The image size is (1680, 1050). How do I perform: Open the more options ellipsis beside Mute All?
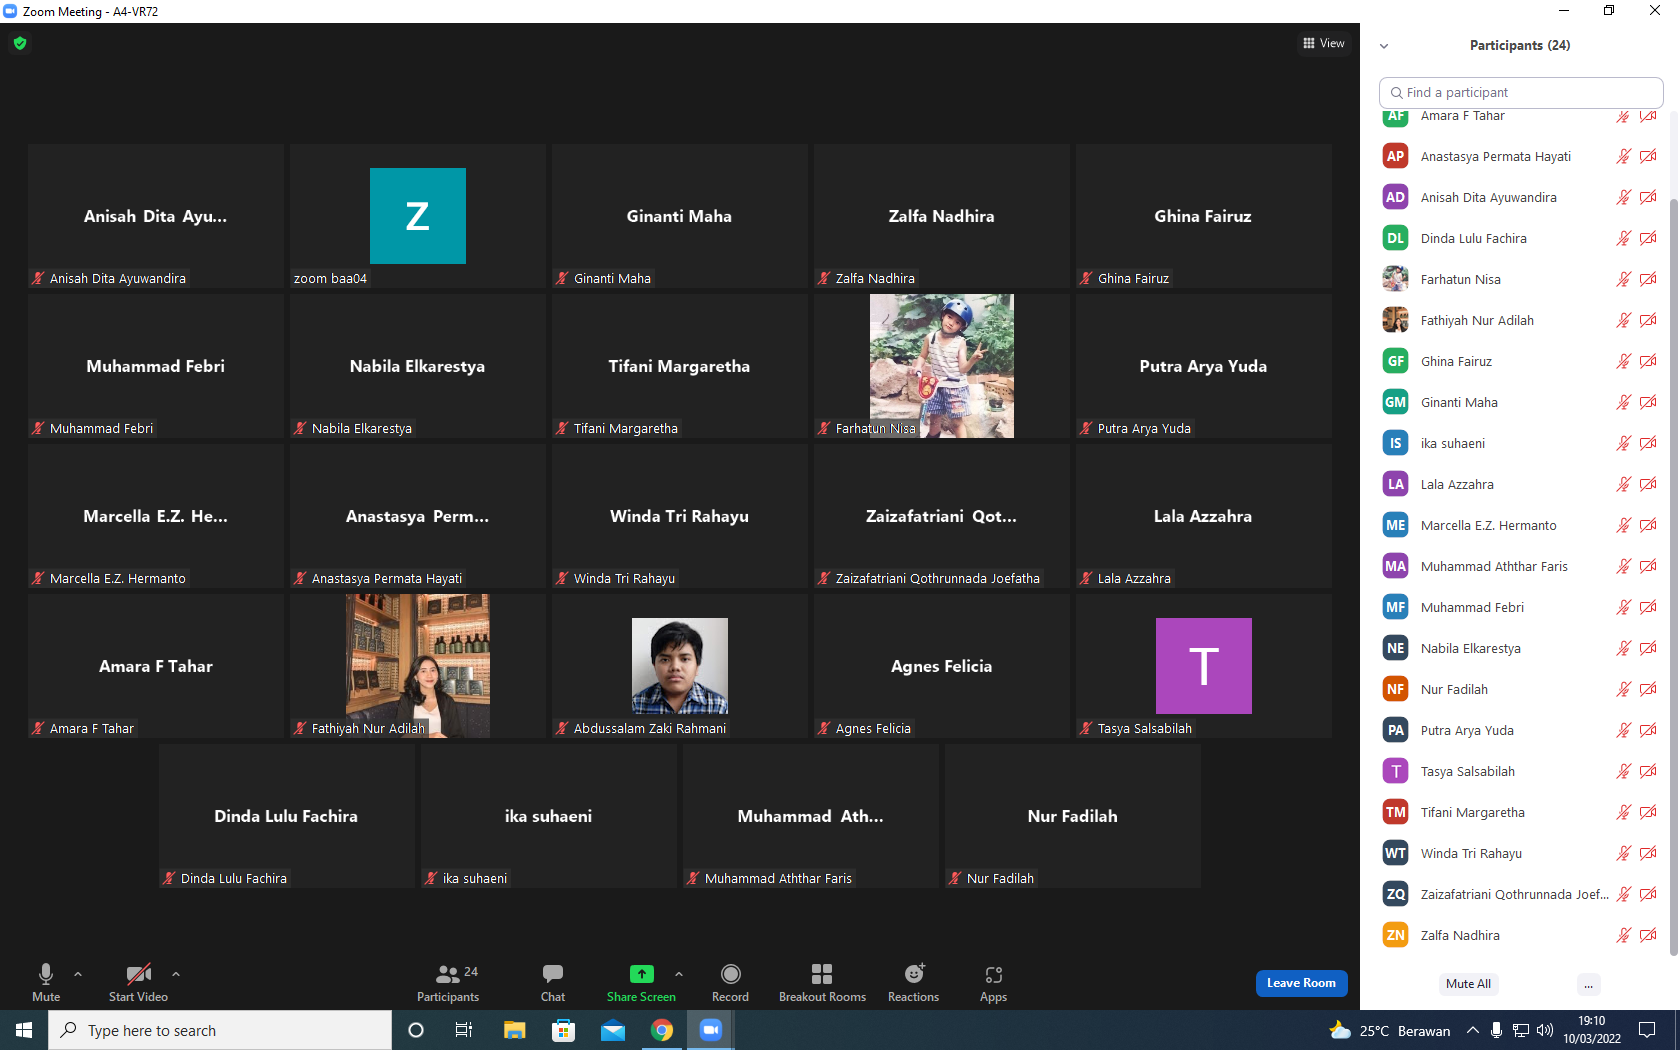pos(1588,984)
